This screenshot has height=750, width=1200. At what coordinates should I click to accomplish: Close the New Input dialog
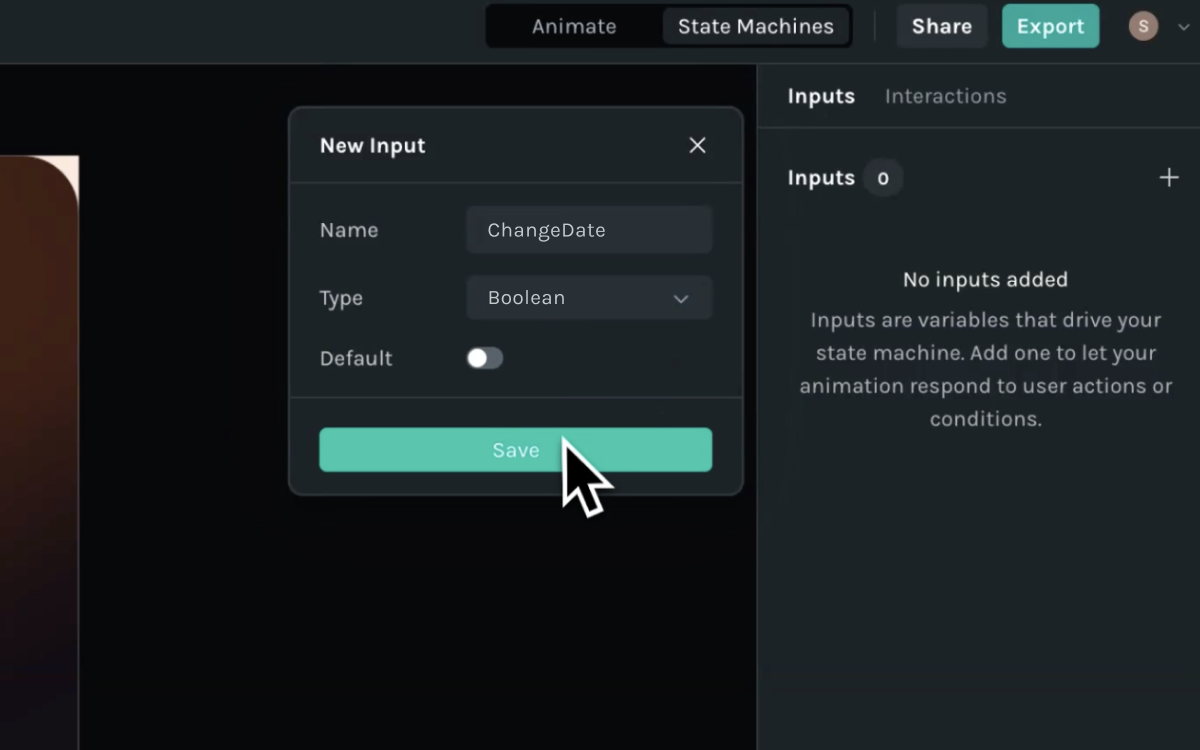[x=697, y=146]
